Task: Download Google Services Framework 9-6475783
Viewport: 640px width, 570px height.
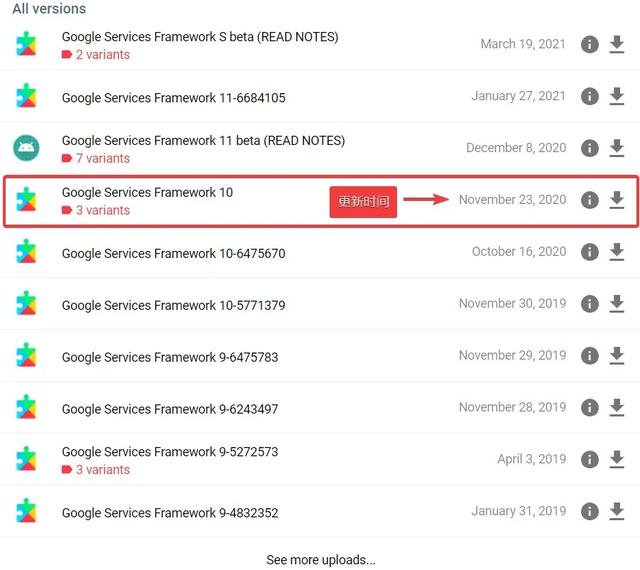Action: [x=616, y=355]
